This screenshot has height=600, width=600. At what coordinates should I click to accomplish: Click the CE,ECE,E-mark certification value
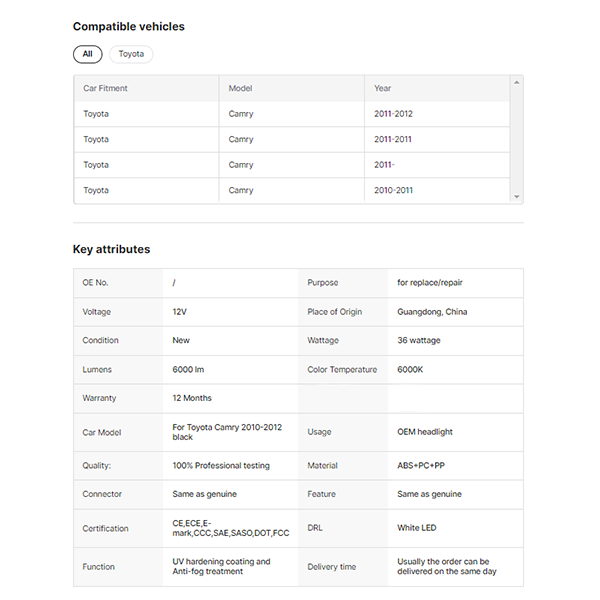pos(230,528)
